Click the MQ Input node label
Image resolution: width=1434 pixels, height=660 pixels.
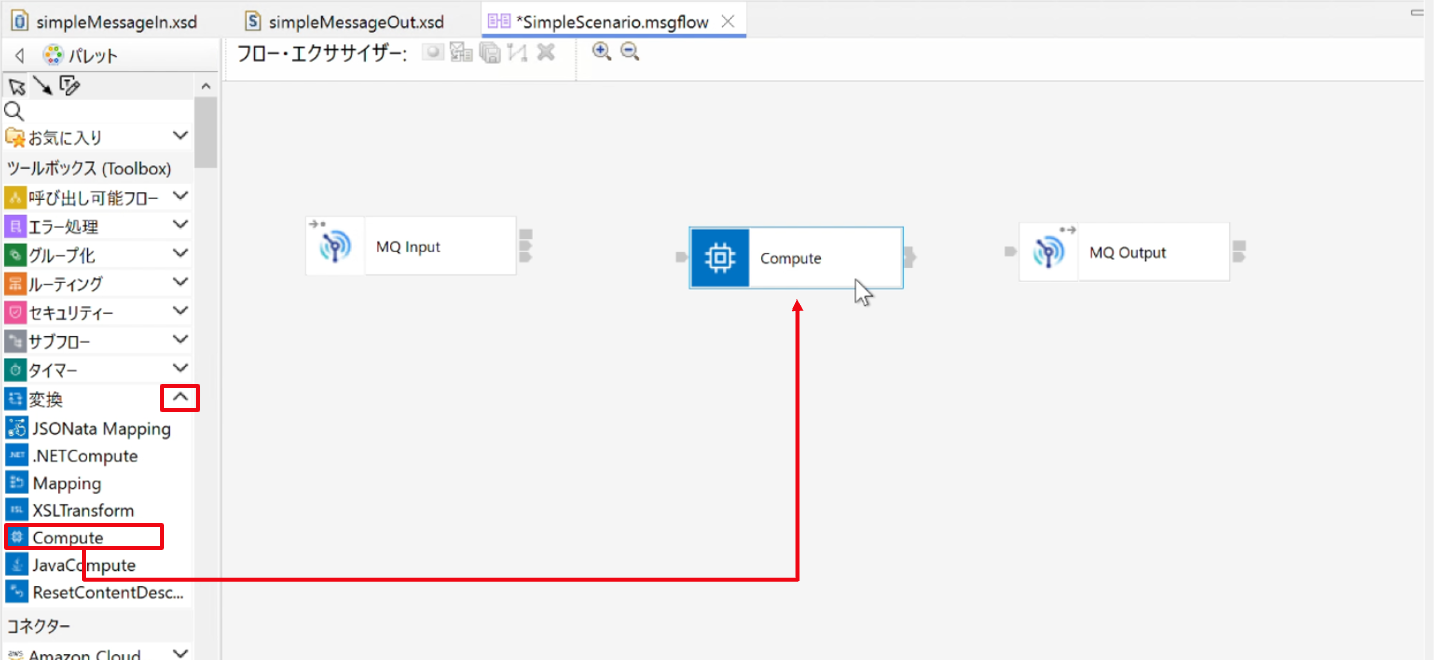(x=408, y=246)
